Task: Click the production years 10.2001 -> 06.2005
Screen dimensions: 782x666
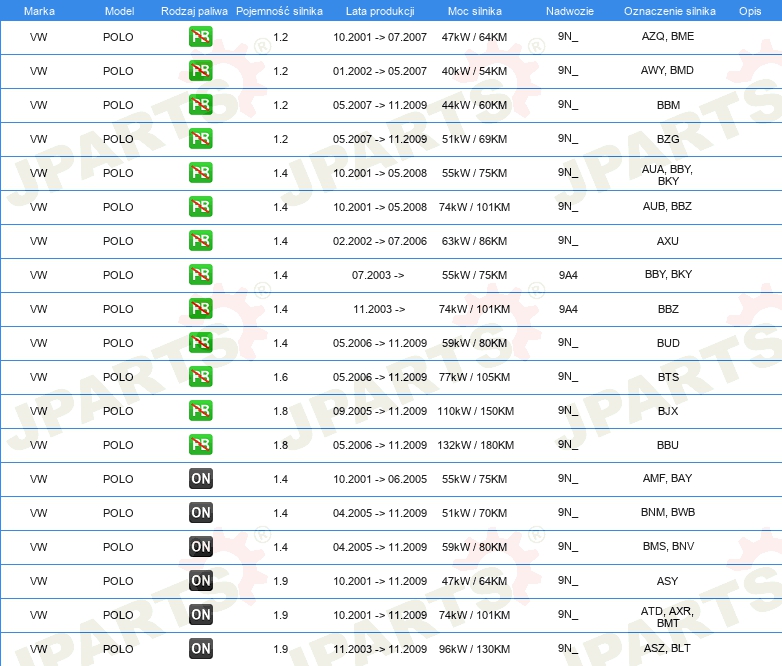Action: tap(380, 479)
